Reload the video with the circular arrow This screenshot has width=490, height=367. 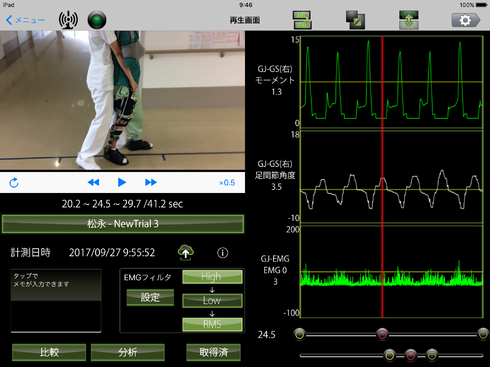coord(14,182)
